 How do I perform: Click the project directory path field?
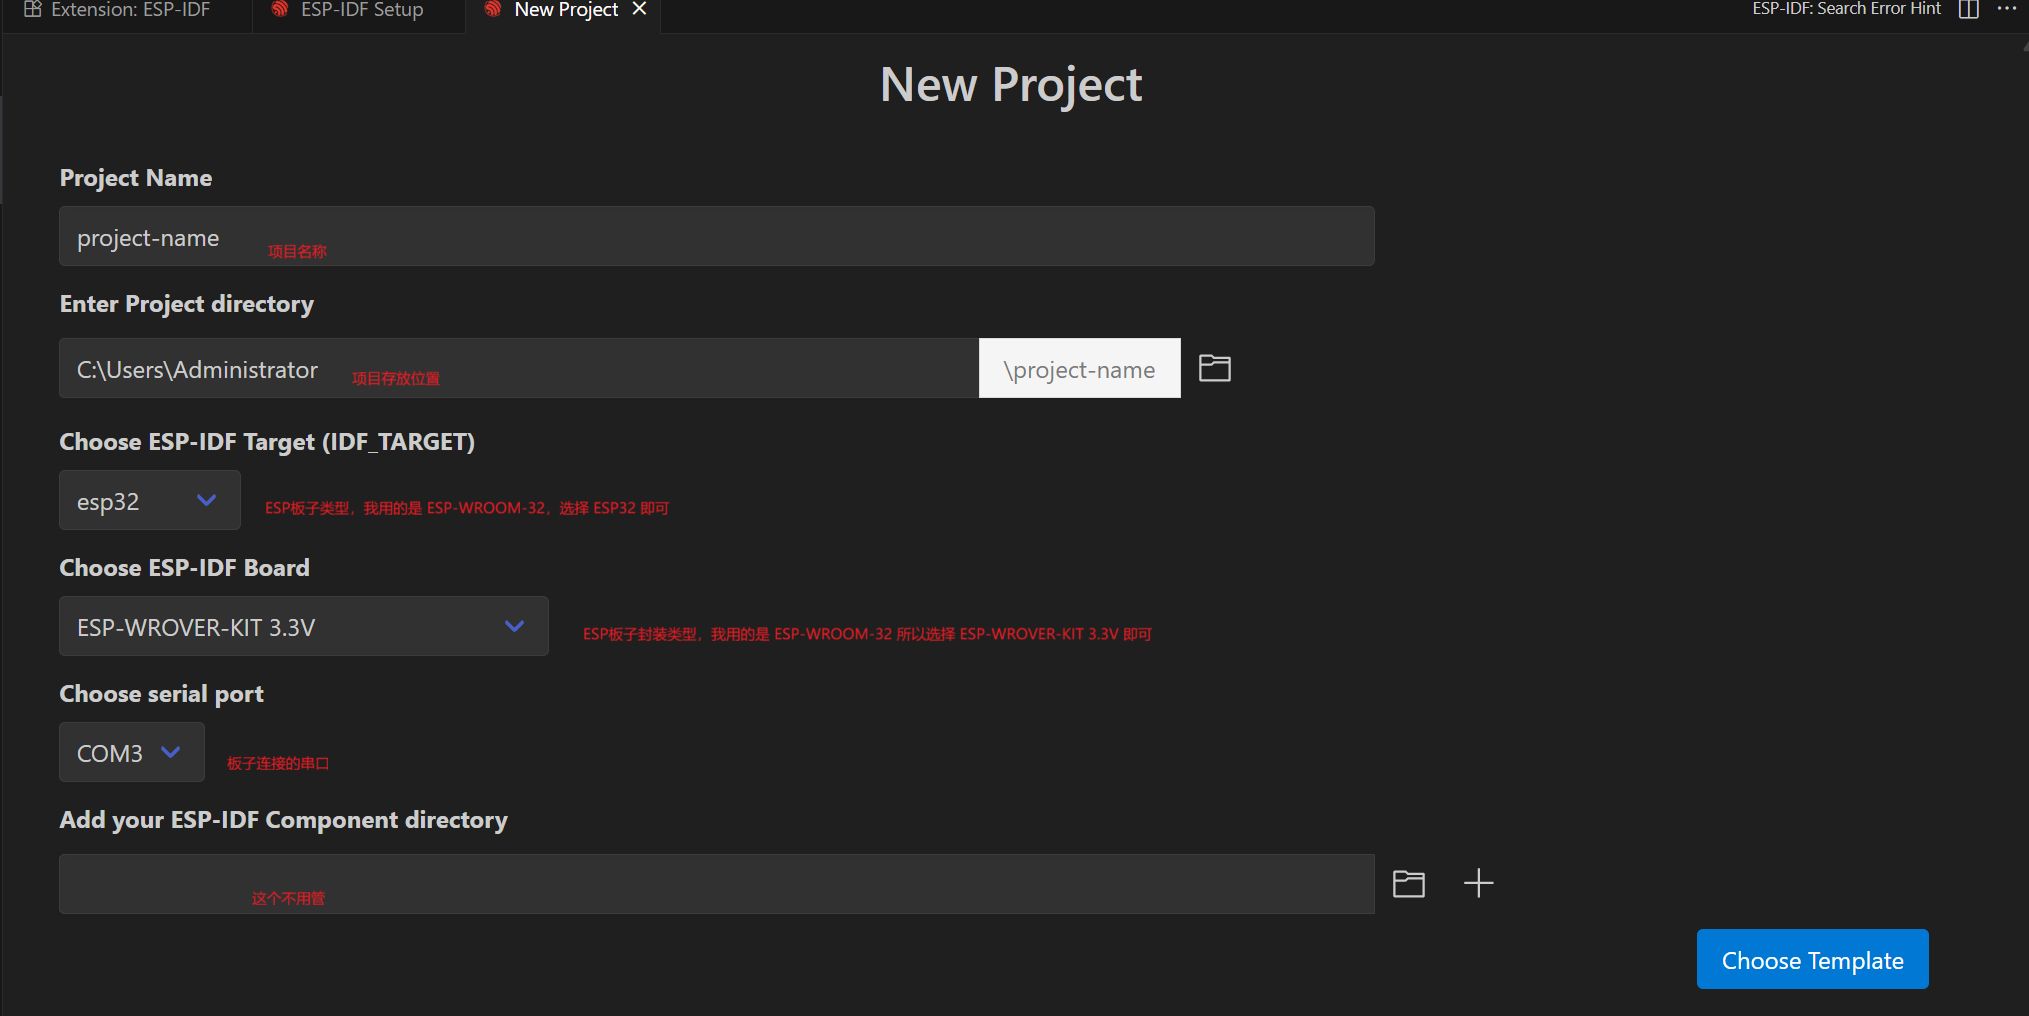point(518,368)
